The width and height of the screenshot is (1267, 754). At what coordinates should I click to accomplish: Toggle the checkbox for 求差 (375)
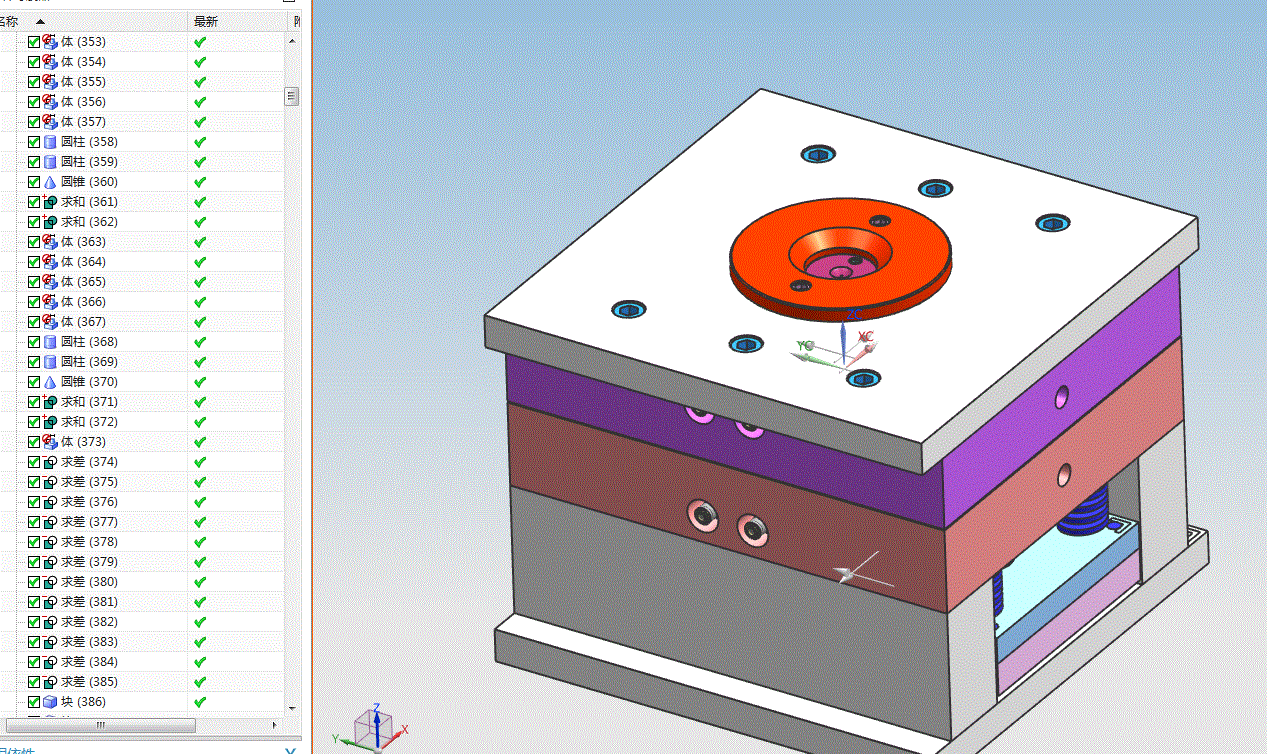point(34,481)
